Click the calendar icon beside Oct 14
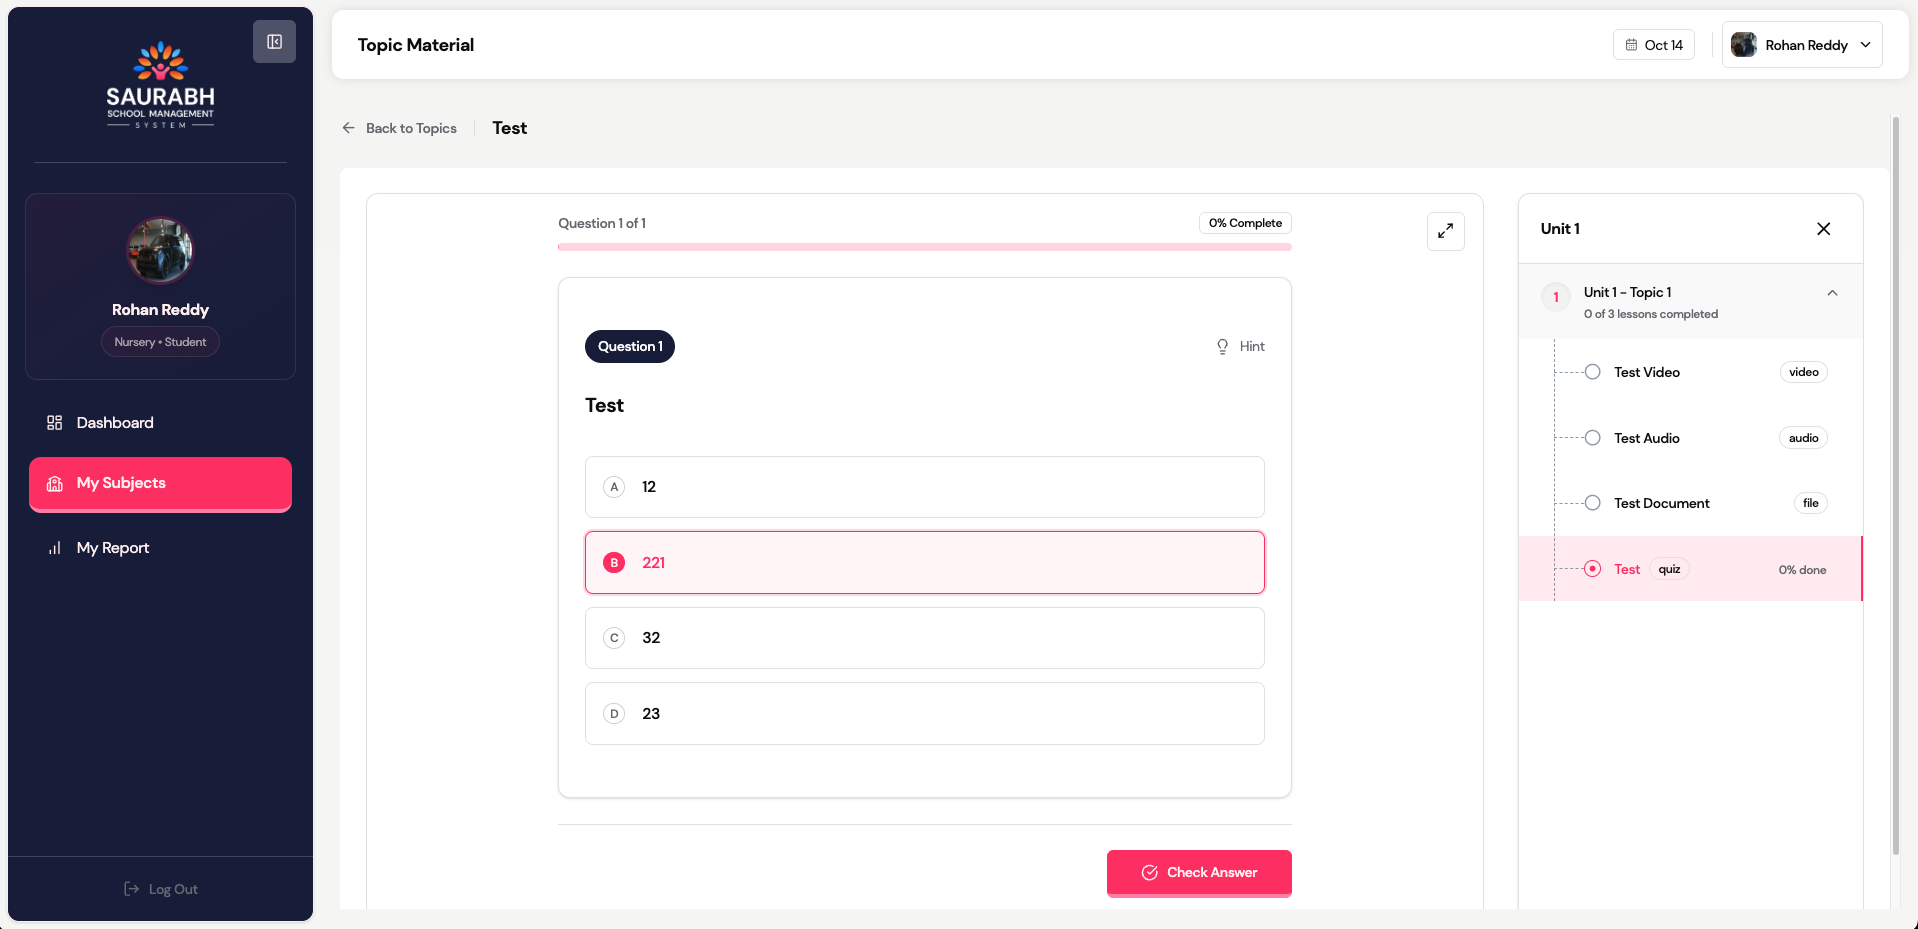The image size is (1918, 929). (1631, 45)
